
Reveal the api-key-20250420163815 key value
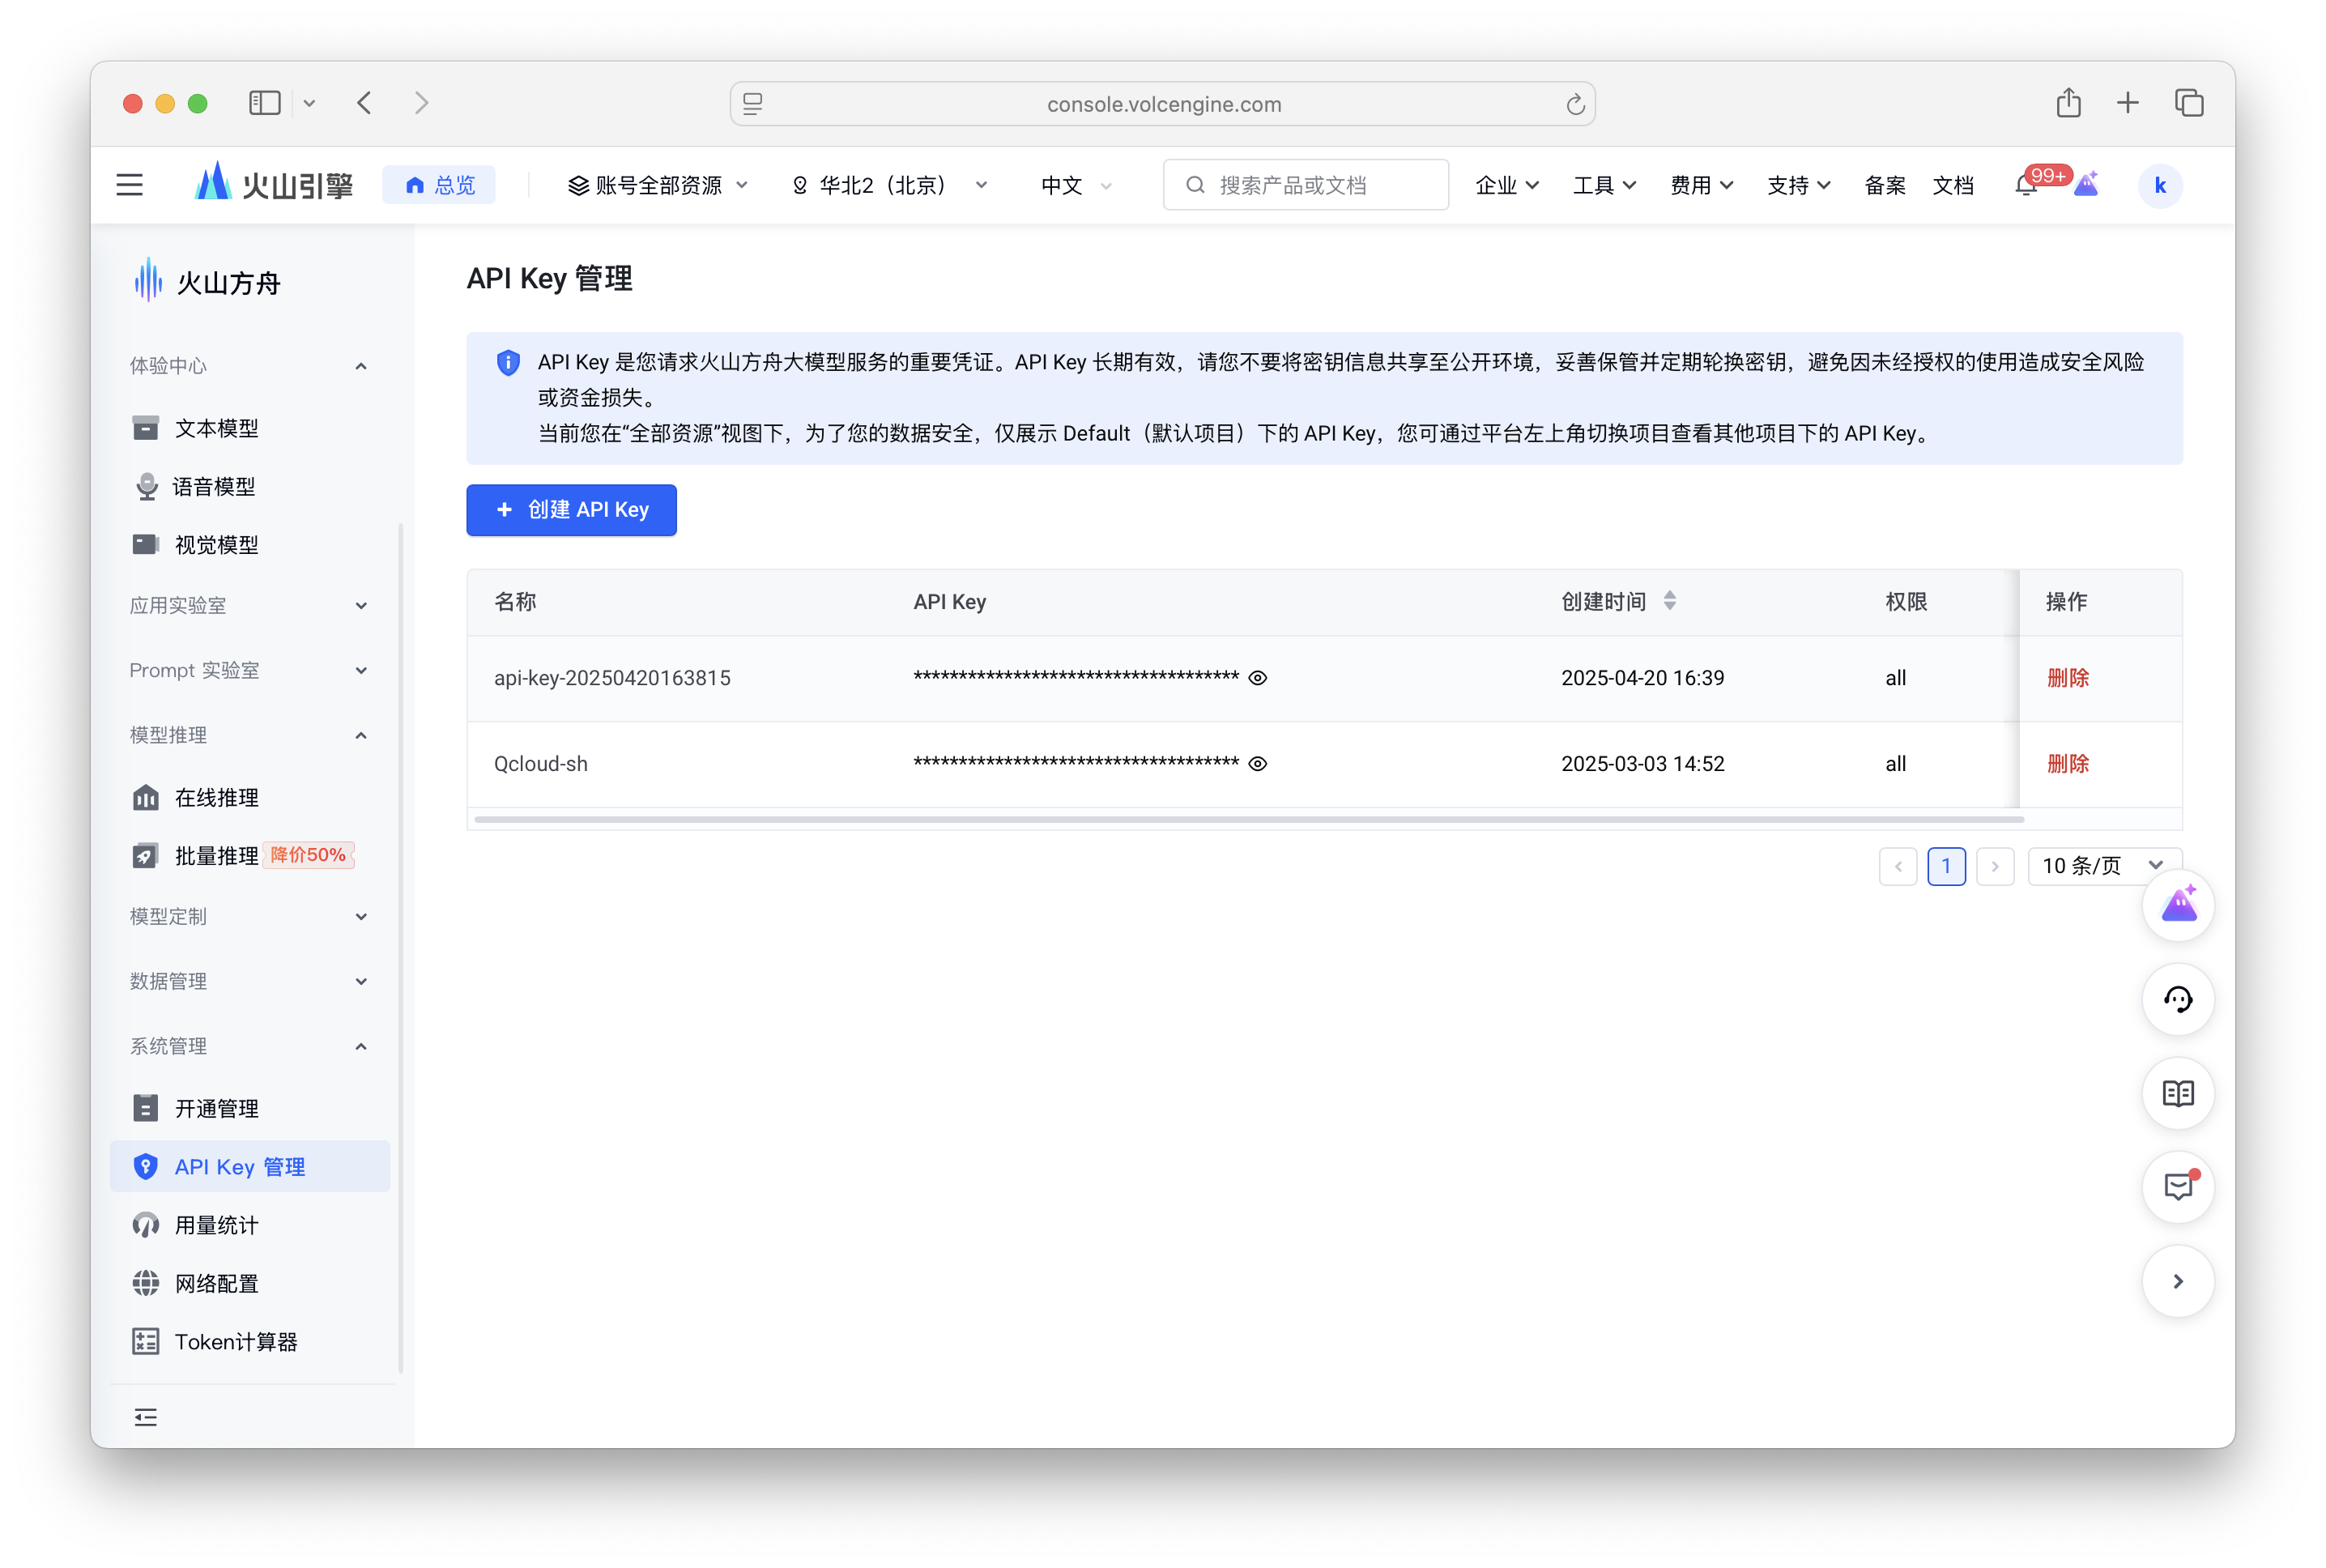1257,677
